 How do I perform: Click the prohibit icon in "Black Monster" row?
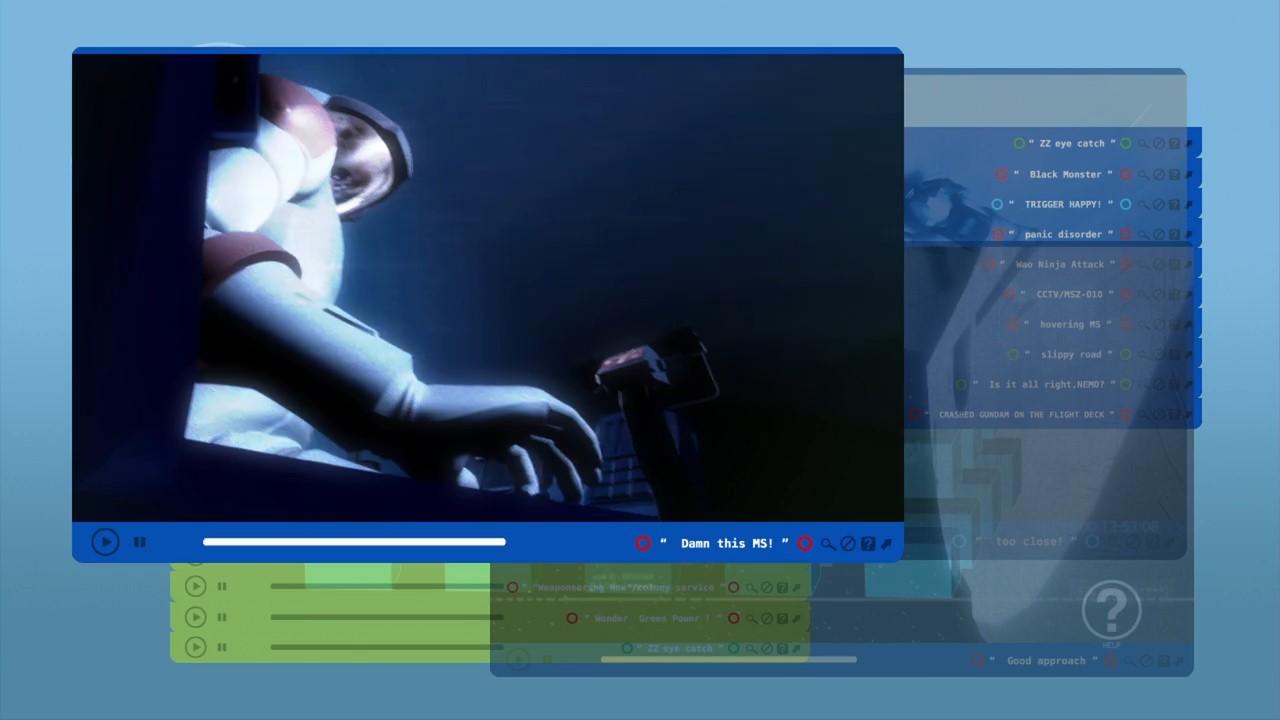coord(1159,174)
